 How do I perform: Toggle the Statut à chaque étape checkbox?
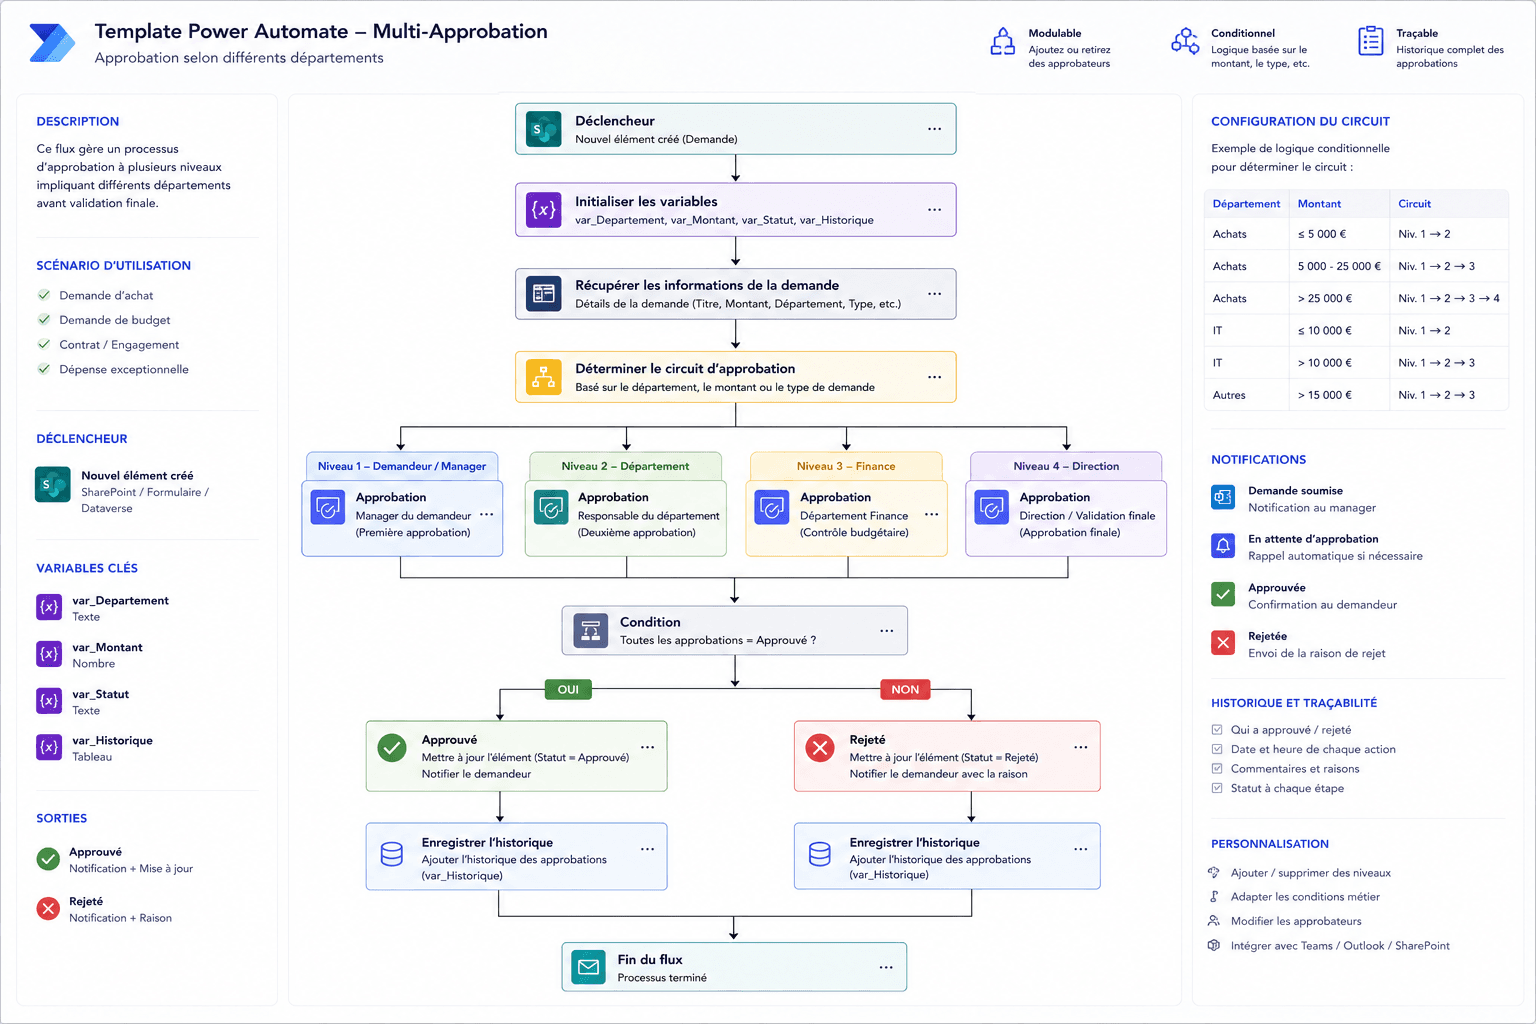(x=1217, y=788)
